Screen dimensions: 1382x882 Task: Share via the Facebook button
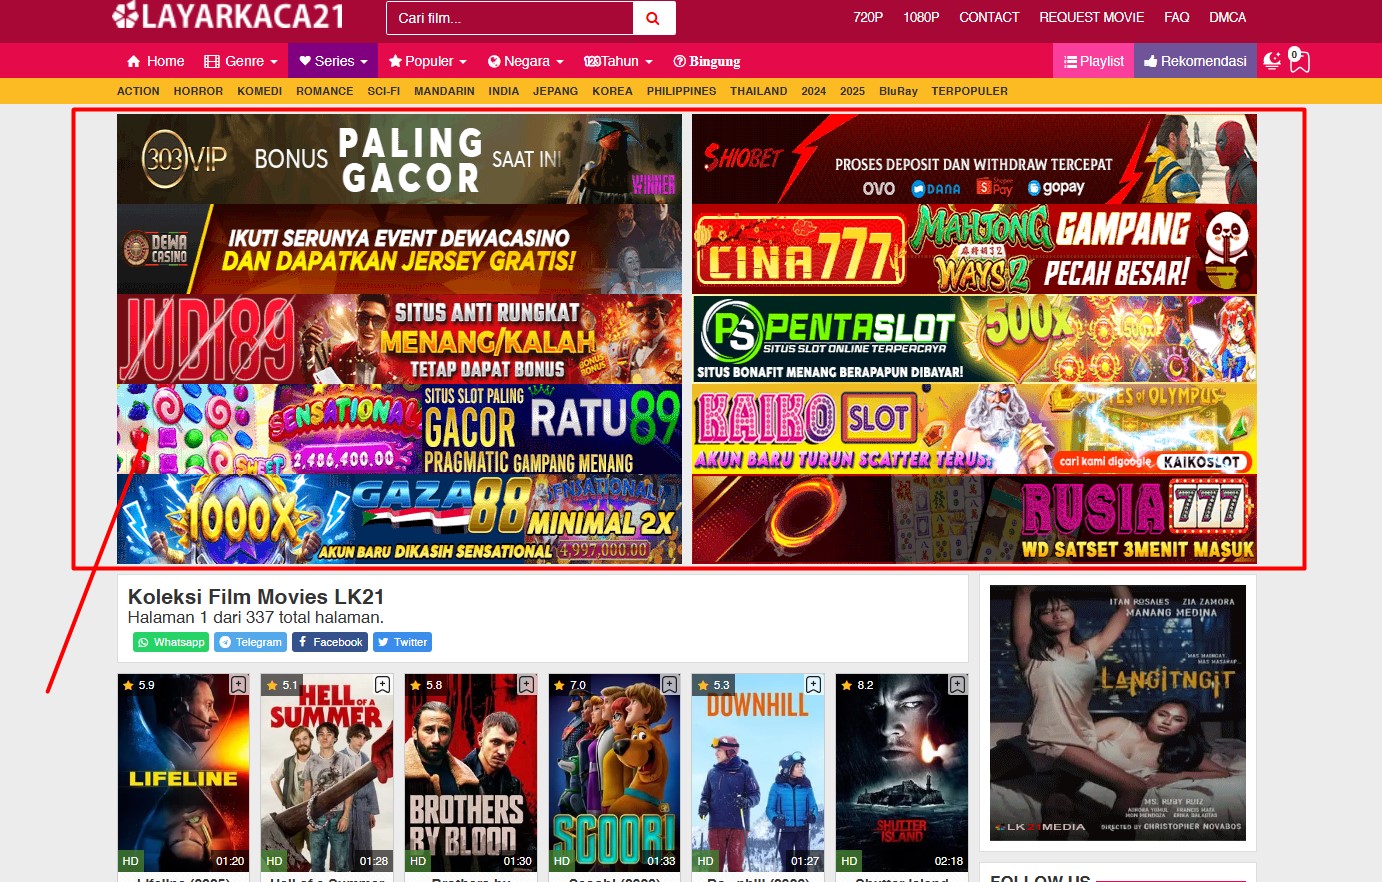click(329, 642)
